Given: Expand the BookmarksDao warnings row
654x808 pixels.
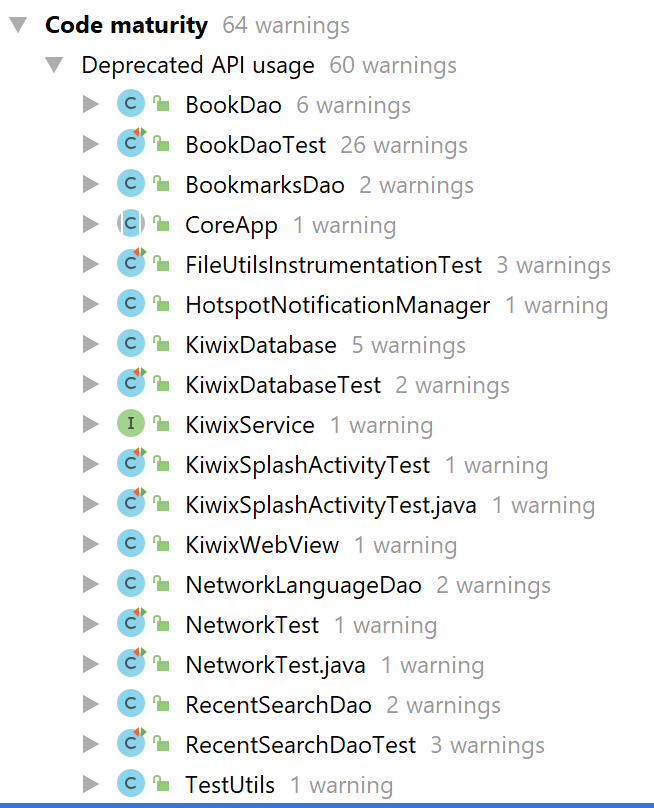Looking at the screenshot, I should (x=91, y=184).
